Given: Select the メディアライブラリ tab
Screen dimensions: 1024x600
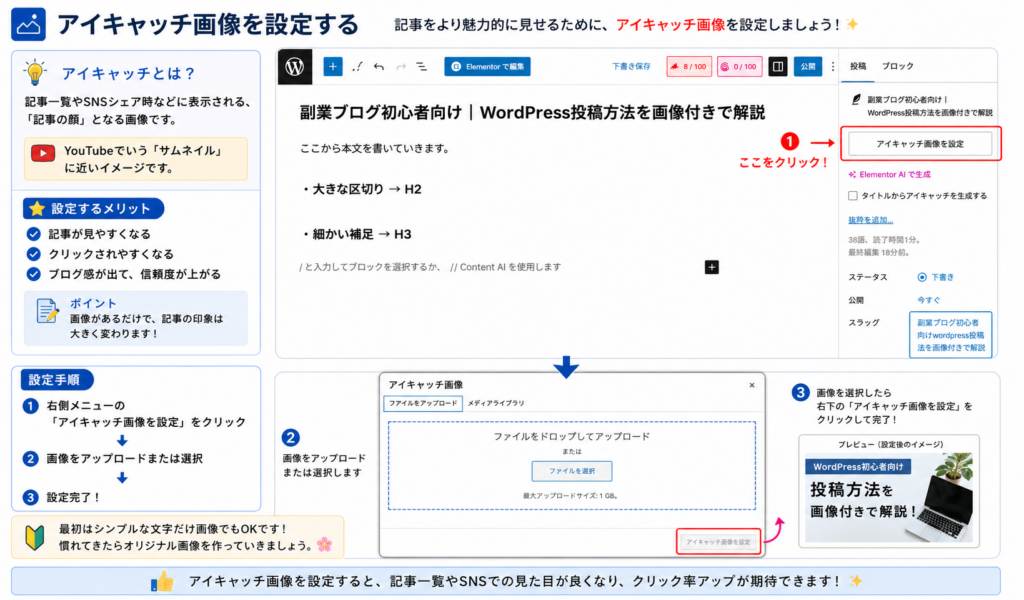Looking at the screenshot, I should tap(496, 403).
